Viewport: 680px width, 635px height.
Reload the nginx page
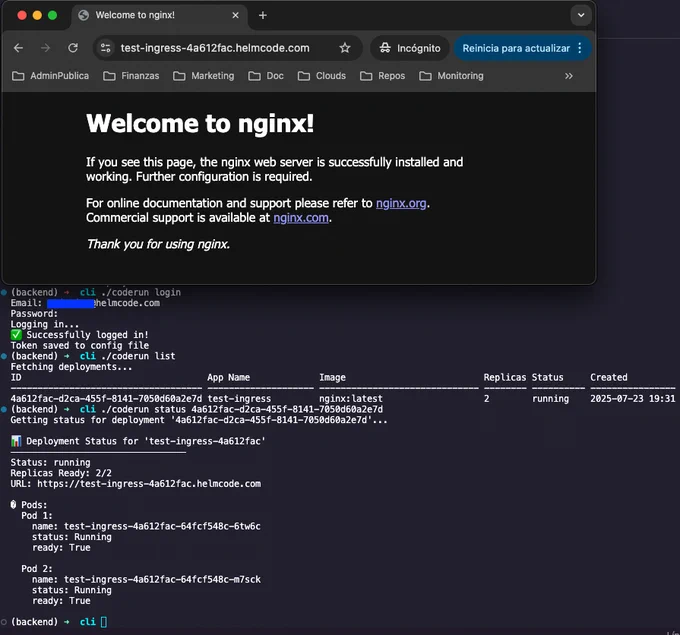coord(73,48)
